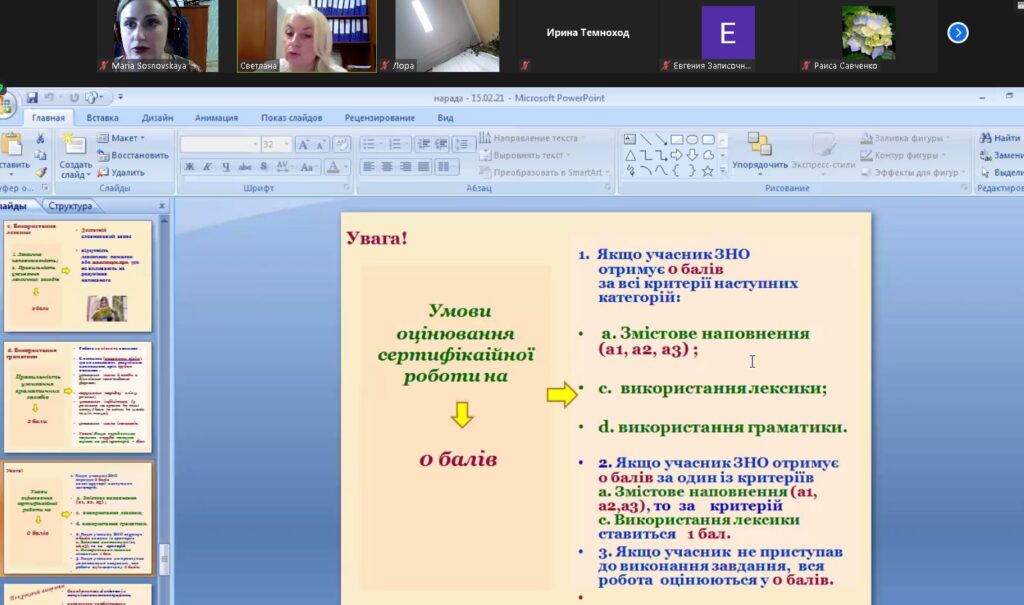The width and height of the screenshot is (1024, 605).
Task: Toggle center text alignment
Action: 387,167
